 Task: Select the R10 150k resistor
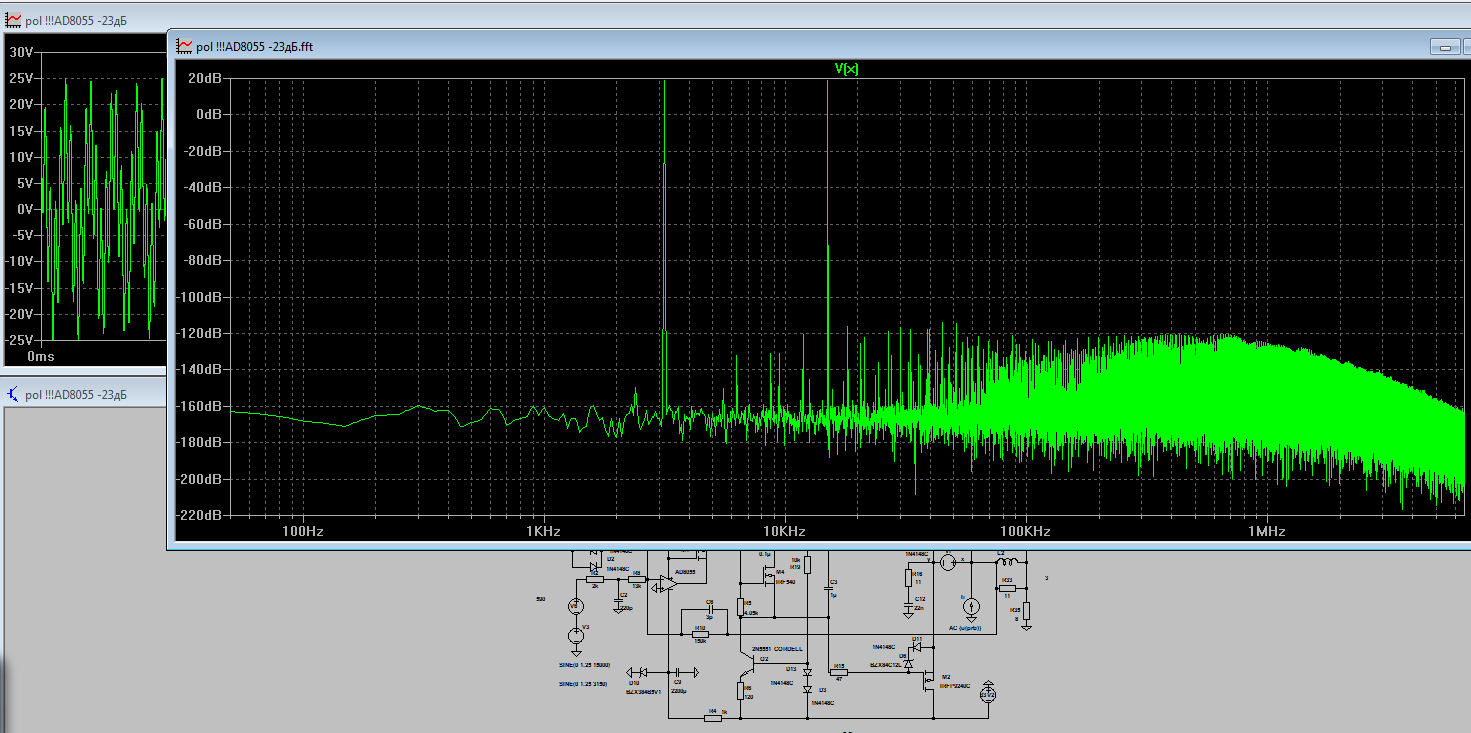pyautogui.click(x=699, y=635)
